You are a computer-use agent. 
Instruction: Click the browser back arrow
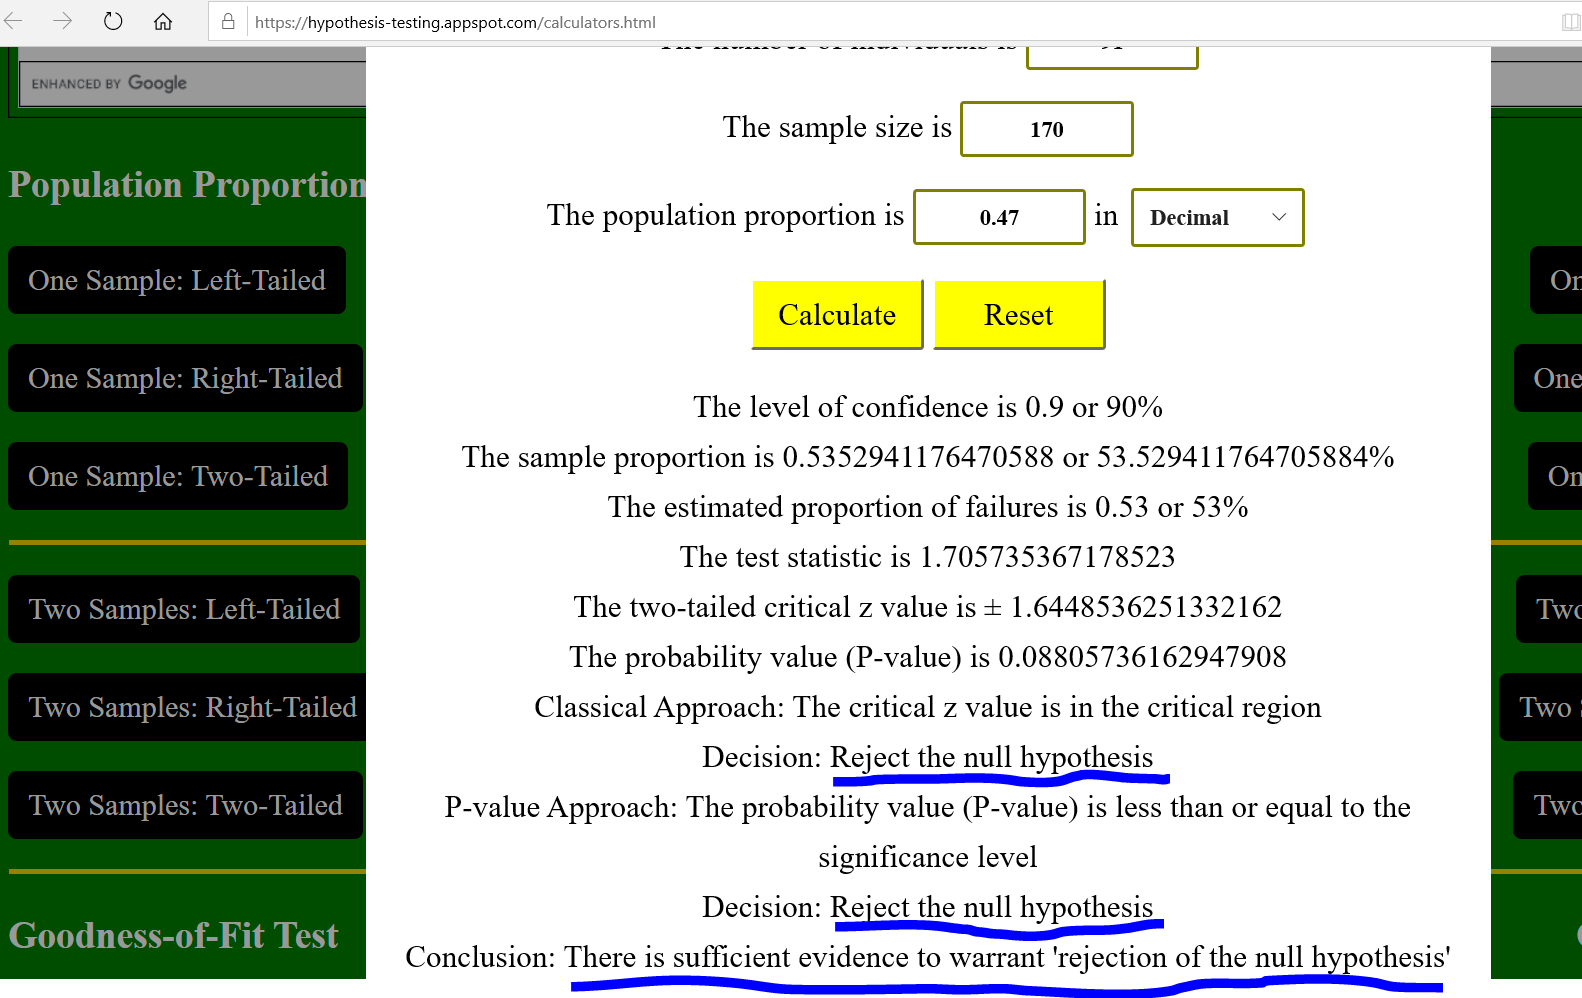coord(13,21)
